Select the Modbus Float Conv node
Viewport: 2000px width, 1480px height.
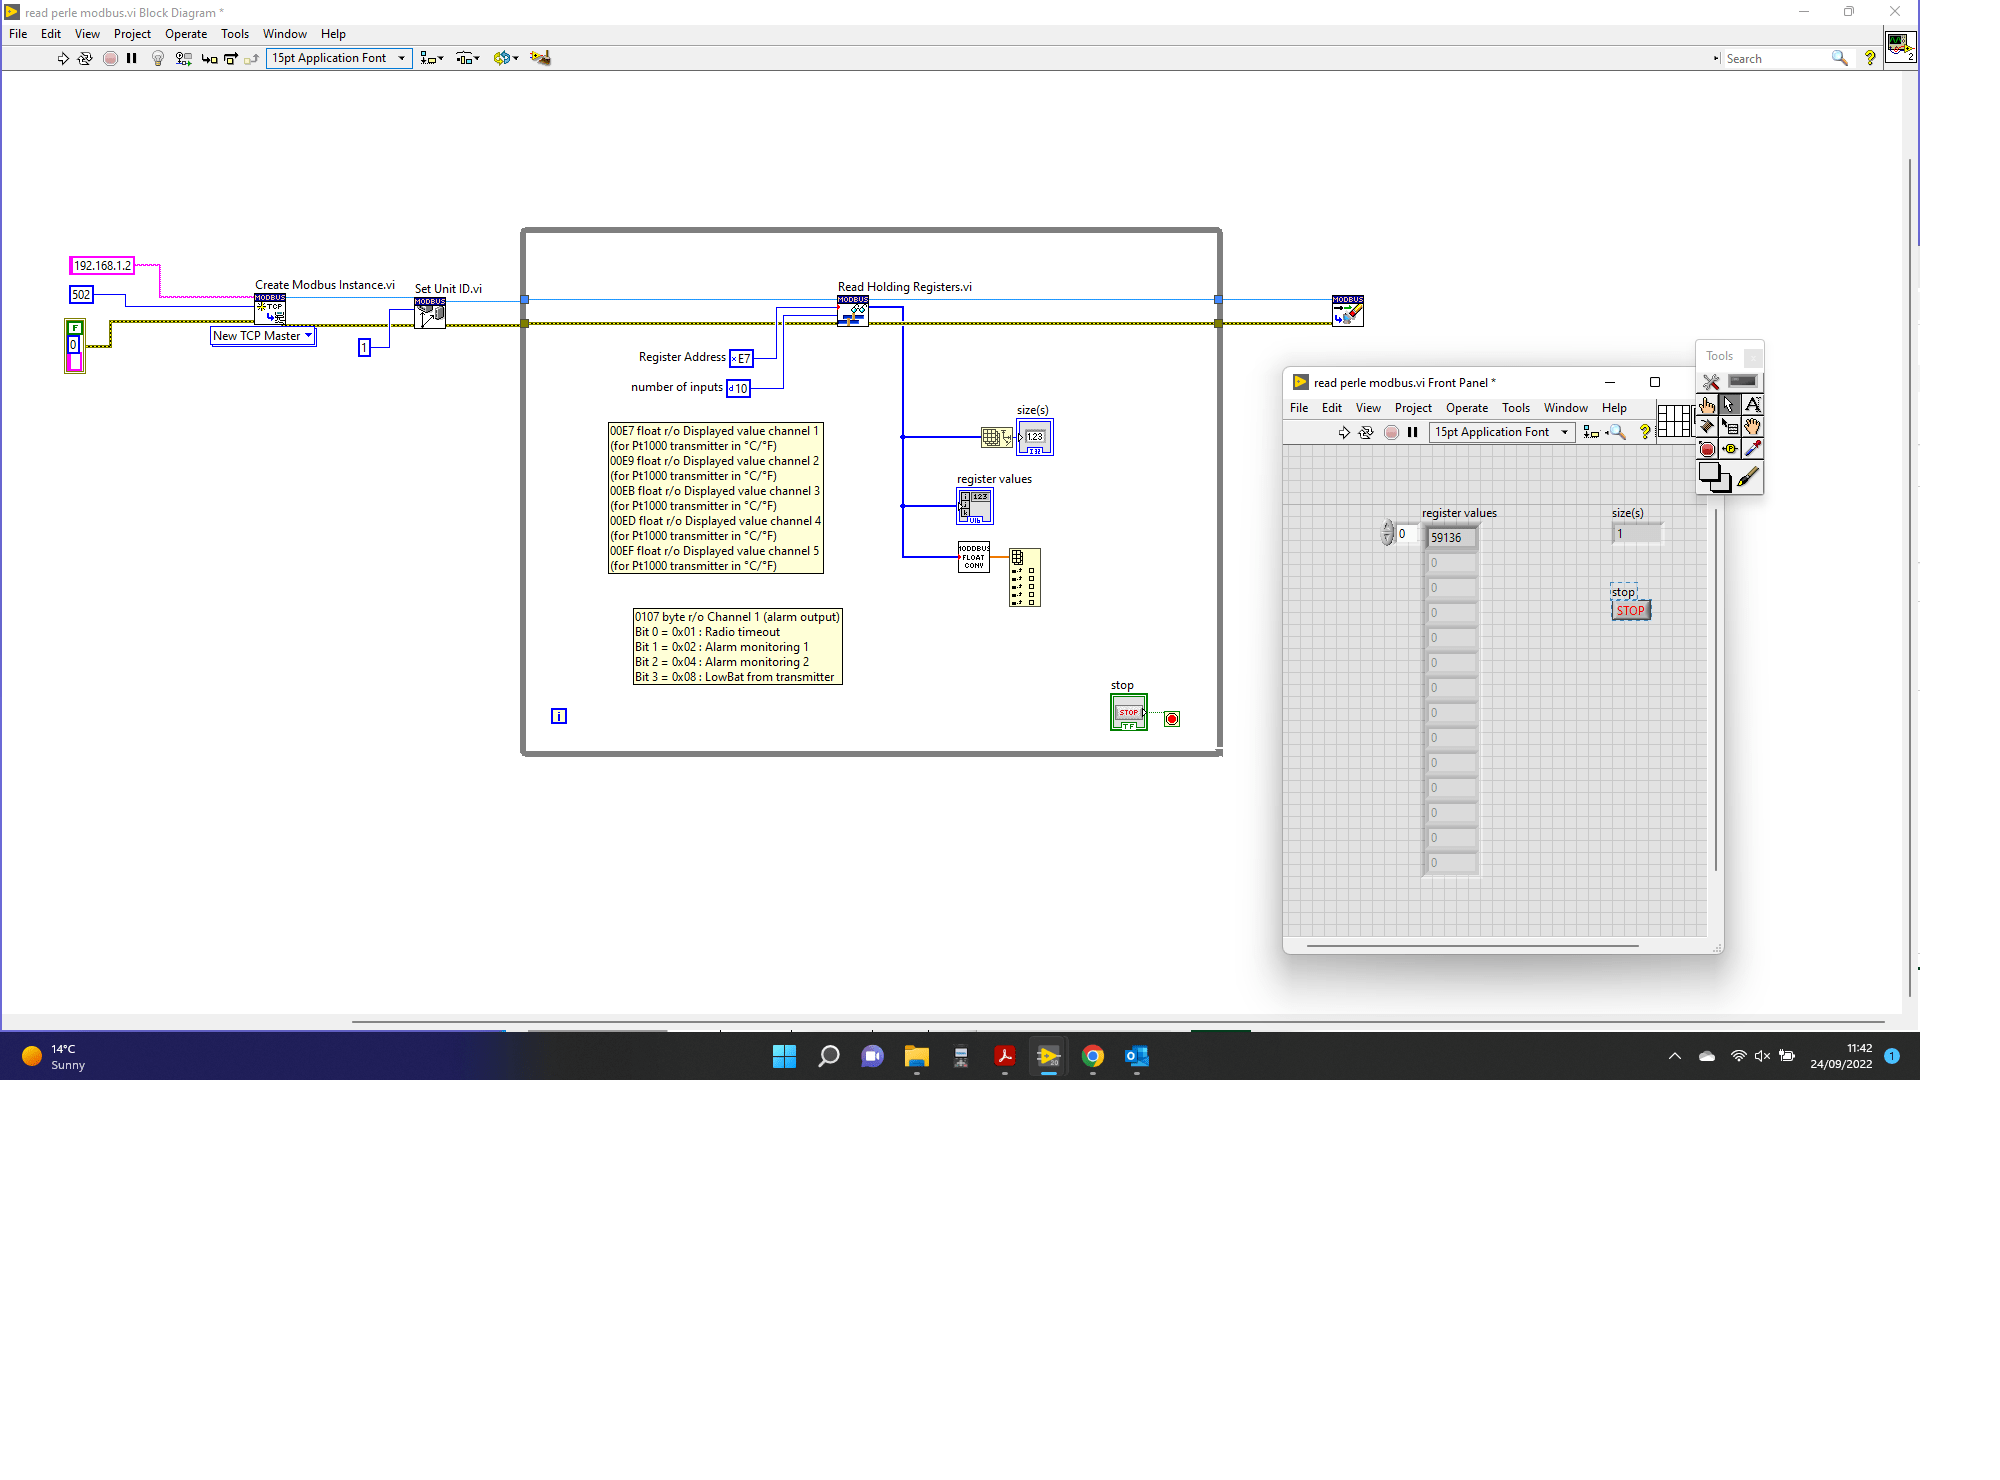974,557
